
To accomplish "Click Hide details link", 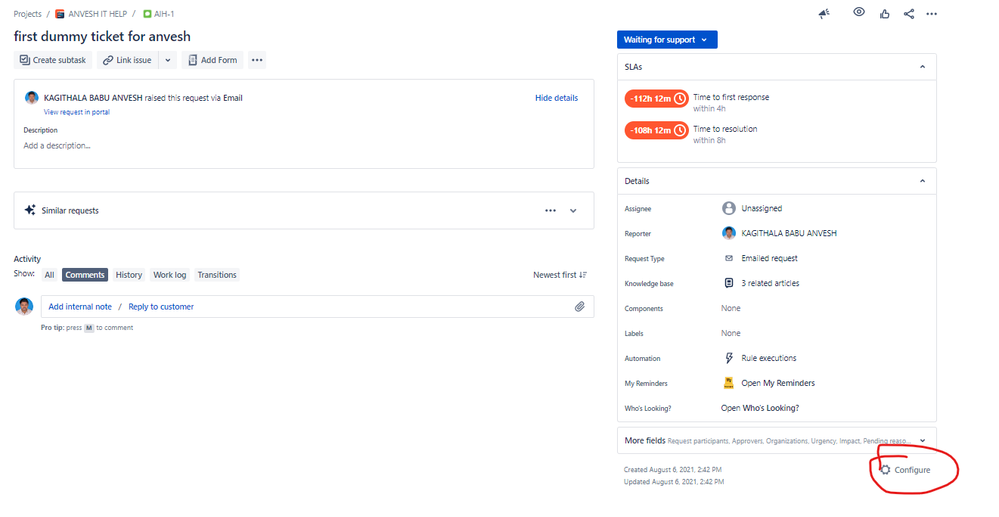I will point(556,98).
